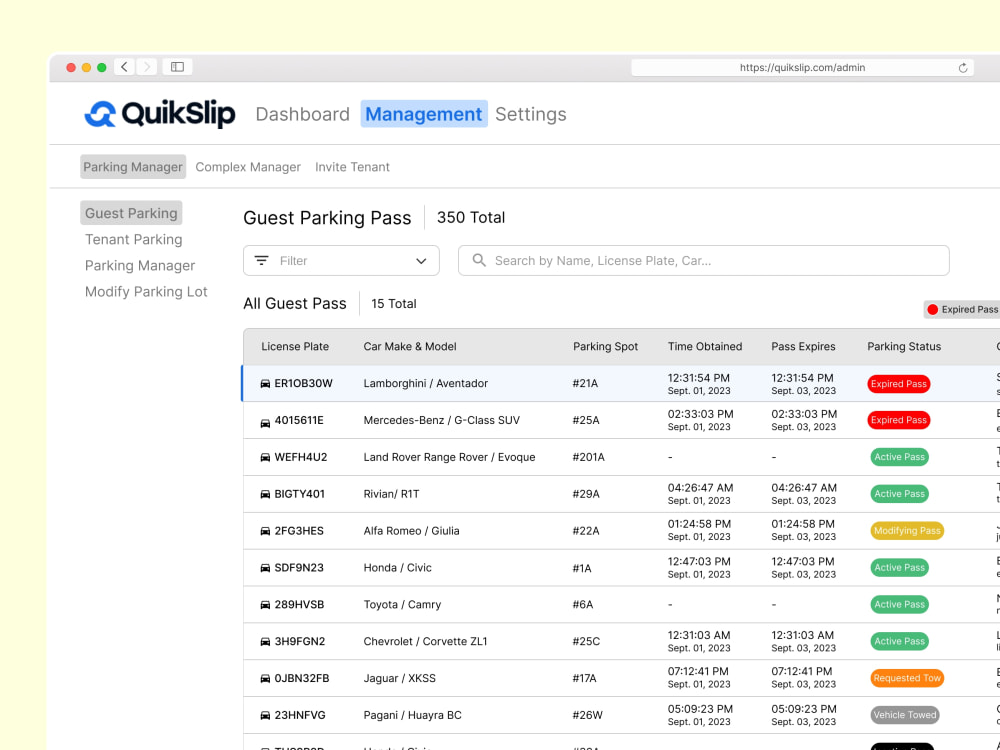Select Tenant Parking in sidebar
Viewport: 1000px width, 750px height.
(133, 239)
